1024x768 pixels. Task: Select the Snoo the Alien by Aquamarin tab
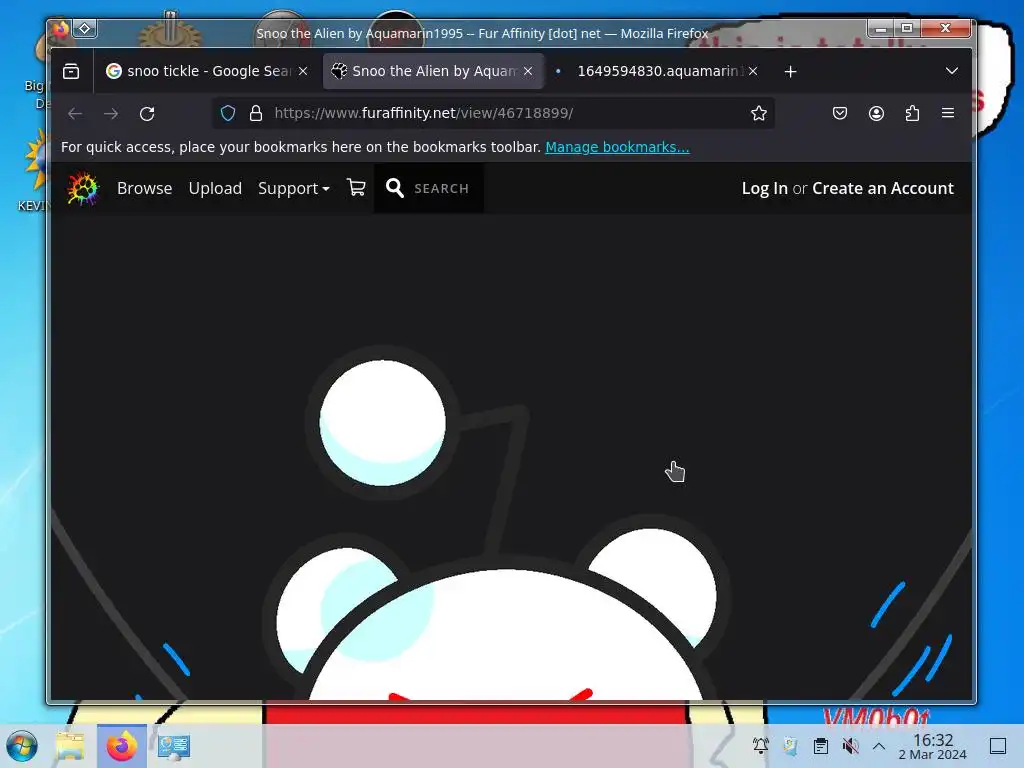tap(433, 71)
